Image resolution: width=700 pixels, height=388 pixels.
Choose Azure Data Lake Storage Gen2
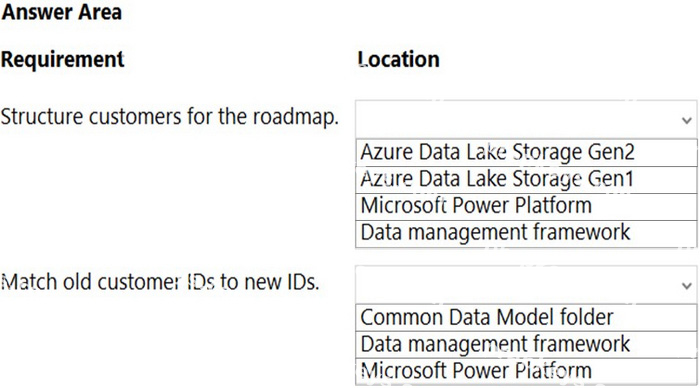(526, 153)
